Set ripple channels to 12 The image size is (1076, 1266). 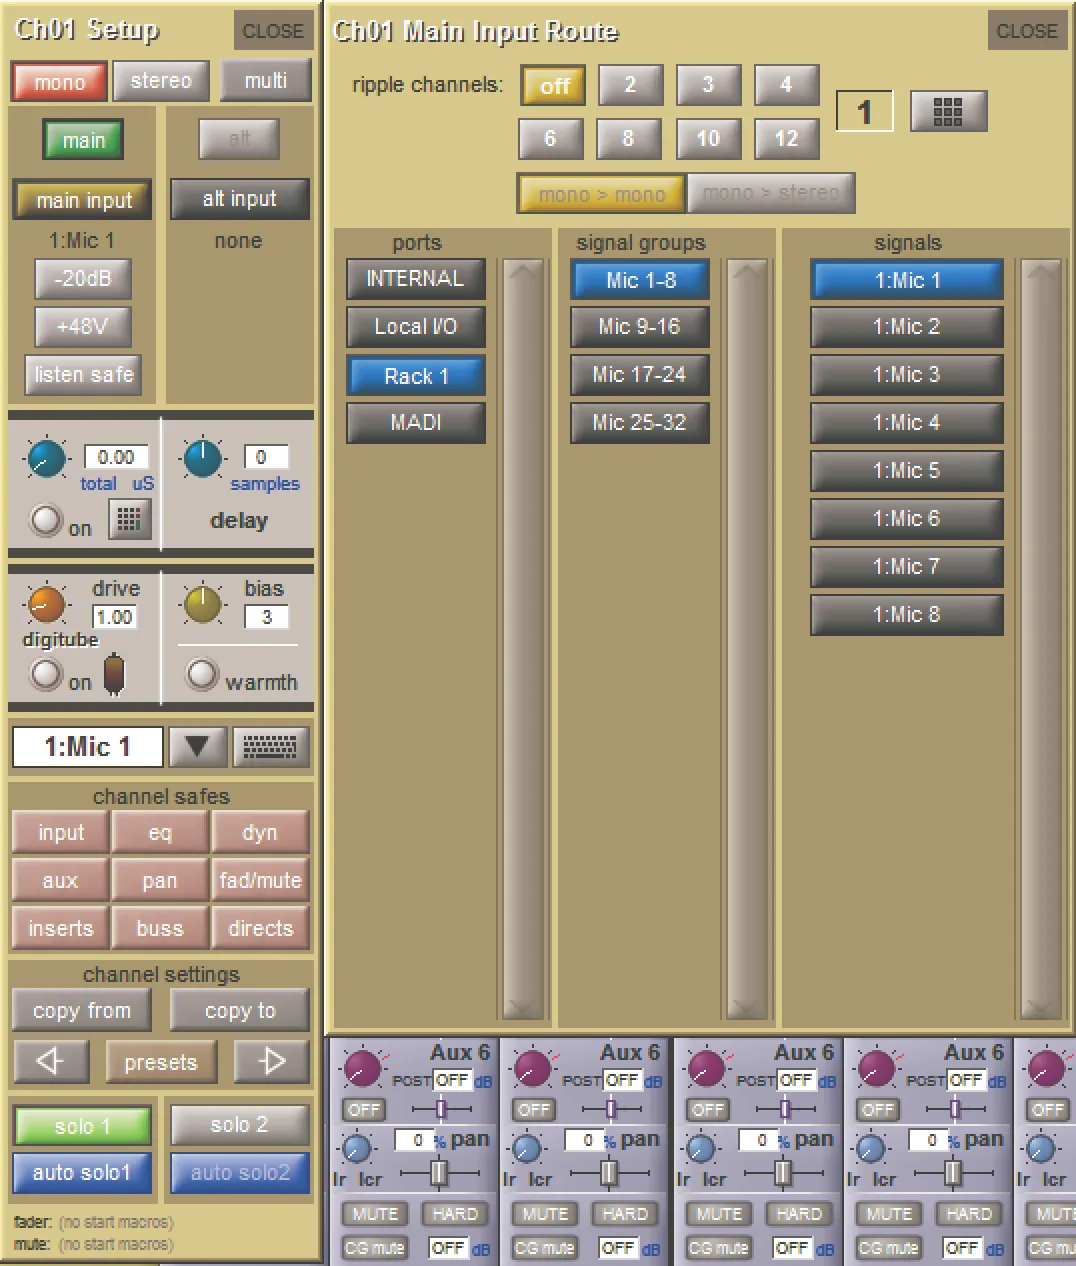[x=786, y=138]
